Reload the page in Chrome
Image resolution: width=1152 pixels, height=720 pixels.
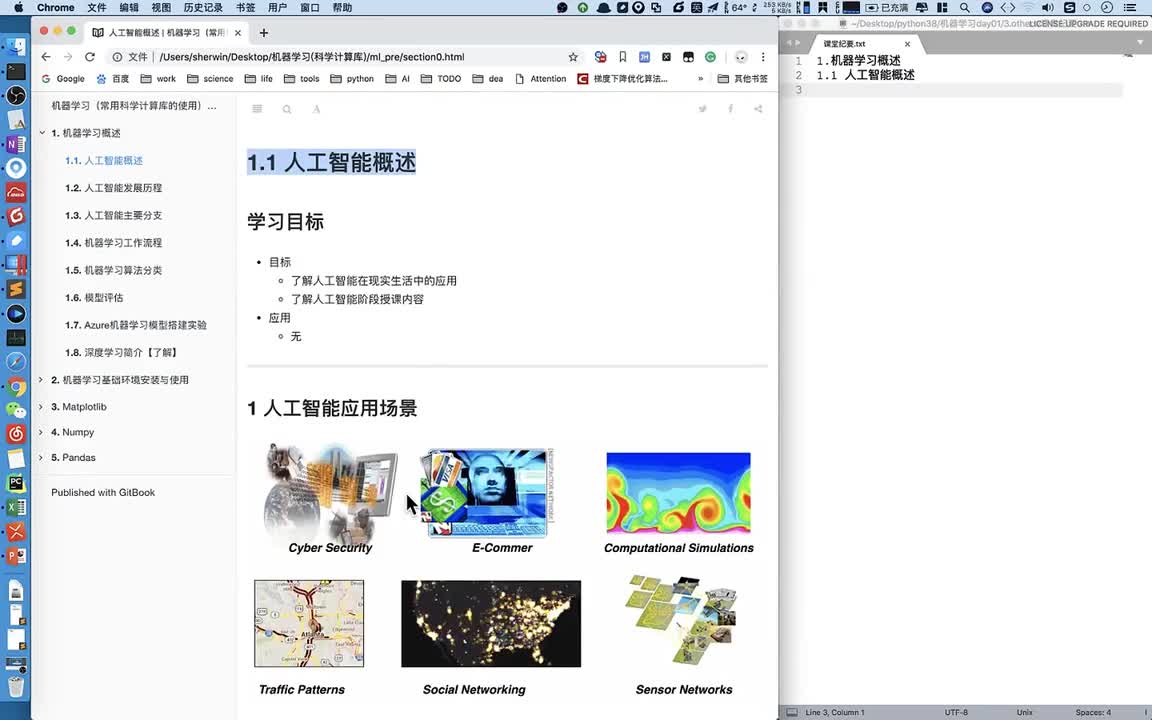(x=90, y=57)
